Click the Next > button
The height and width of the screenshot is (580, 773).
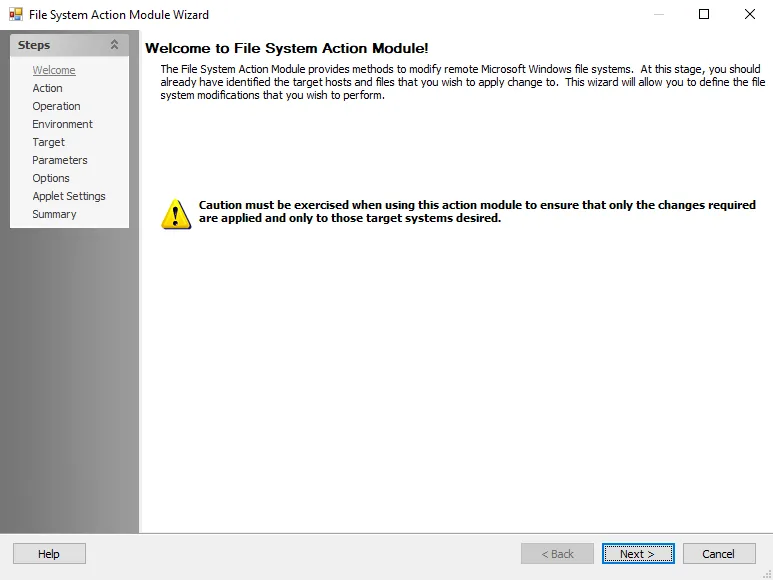pos(638,553)
